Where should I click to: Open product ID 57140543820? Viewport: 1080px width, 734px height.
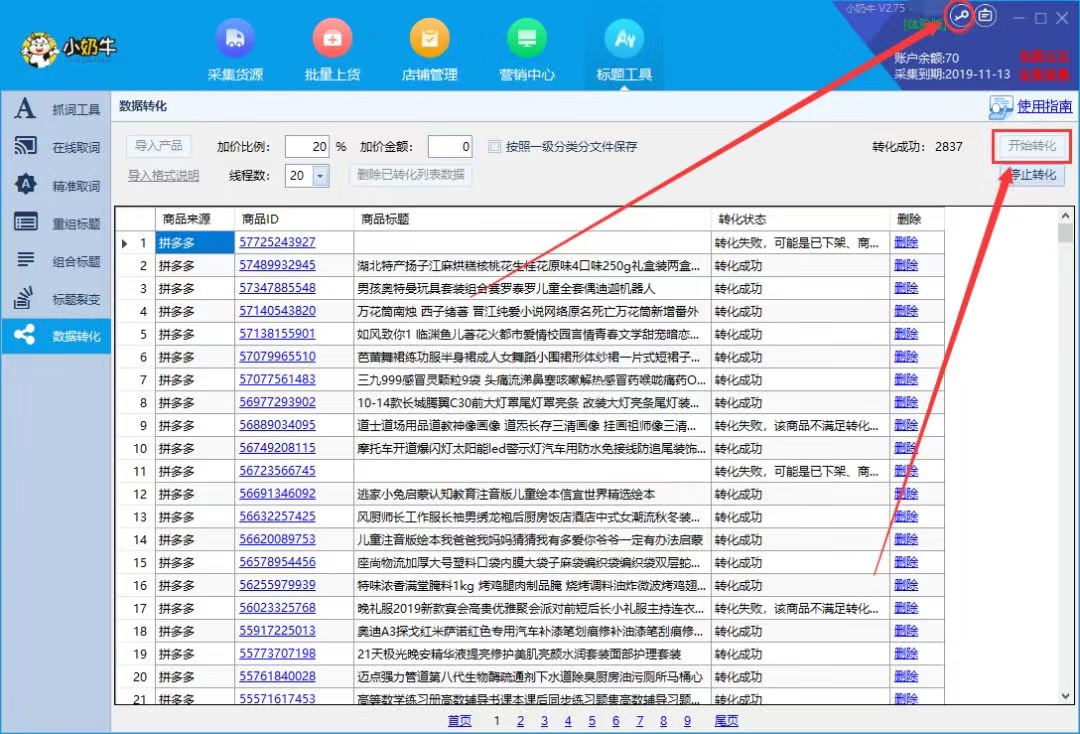[277, 311]
